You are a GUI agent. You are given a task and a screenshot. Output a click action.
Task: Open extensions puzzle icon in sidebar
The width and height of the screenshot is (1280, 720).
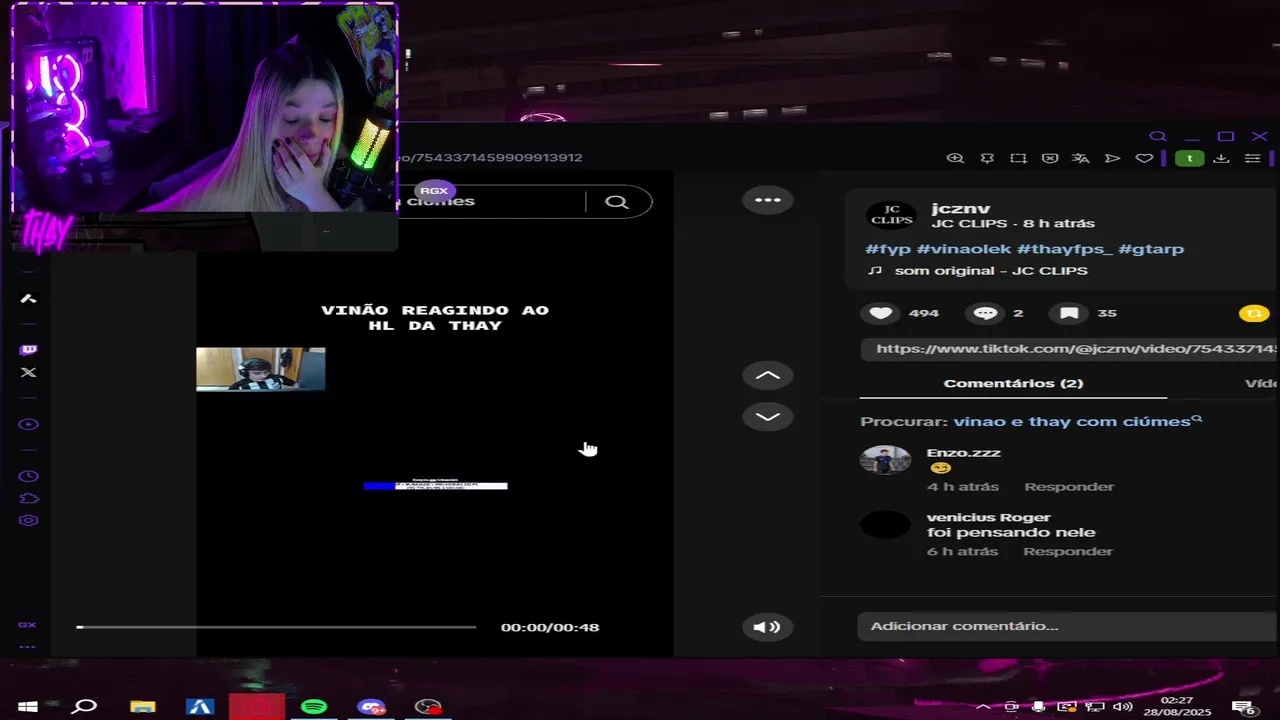coord(28,498)
